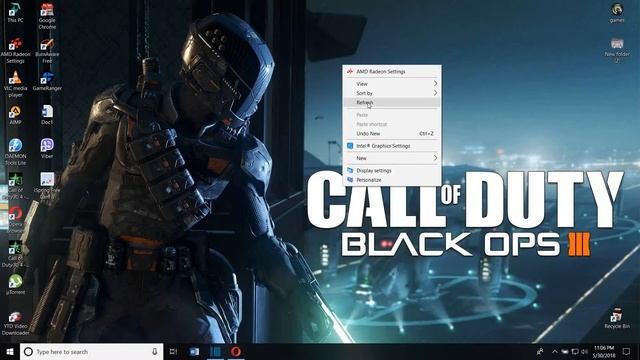Select the AIMP desktop shortcut

point(15,115)
